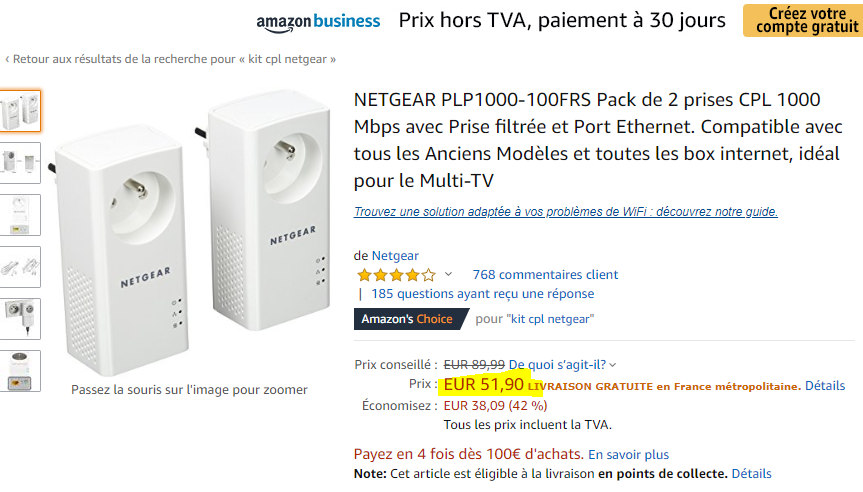Select the first thumbnail showing both adapters
This screenshot has width=863, height=492.
[20, 111]
